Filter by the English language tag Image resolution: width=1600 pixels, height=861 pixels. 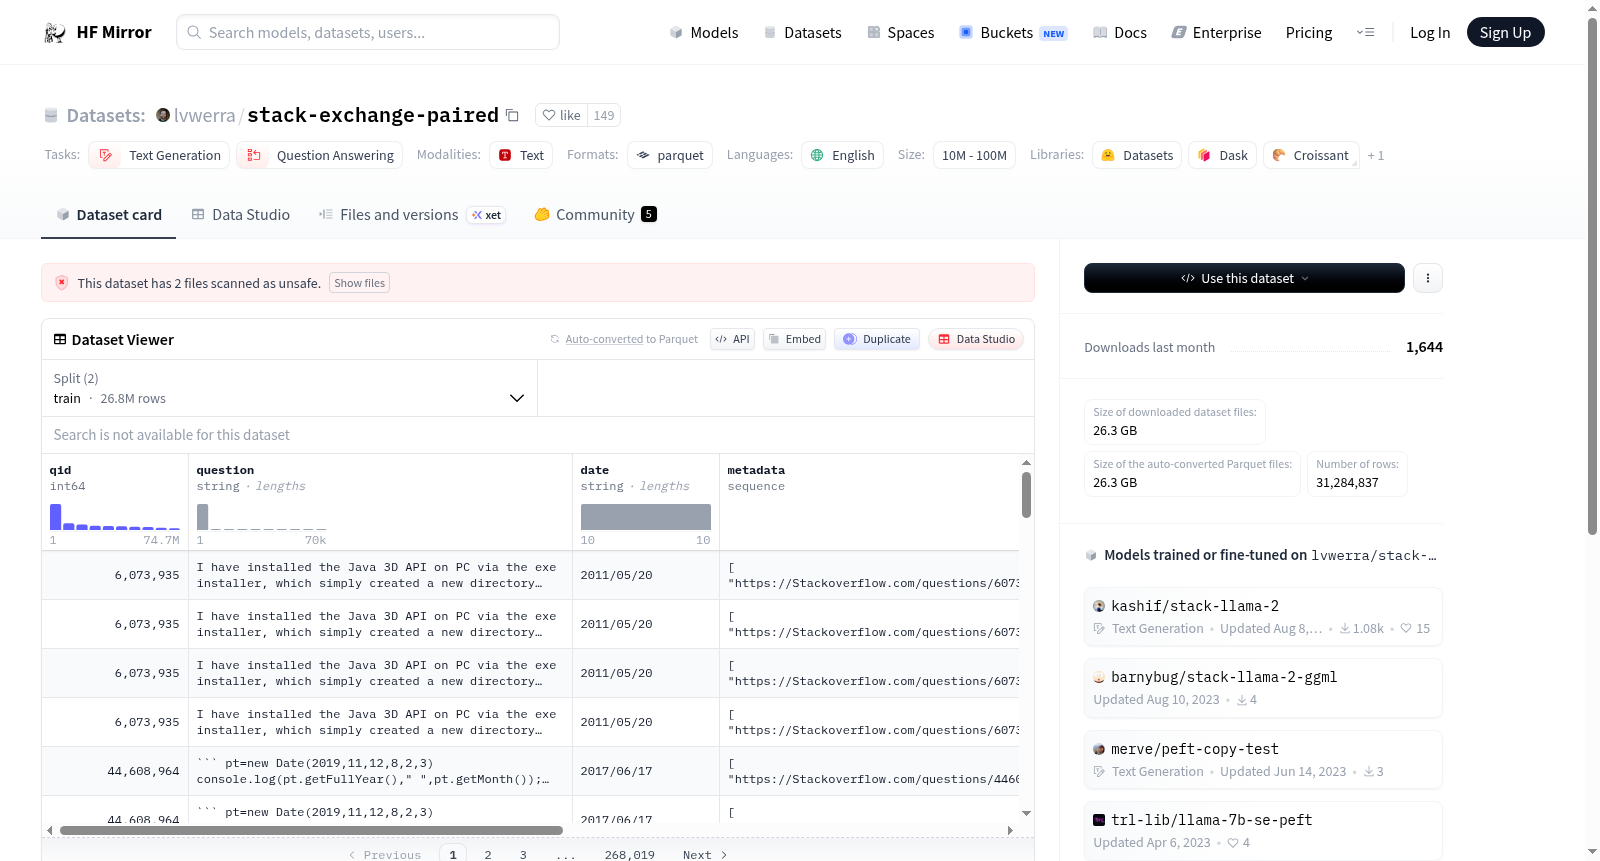pos(842,155)
